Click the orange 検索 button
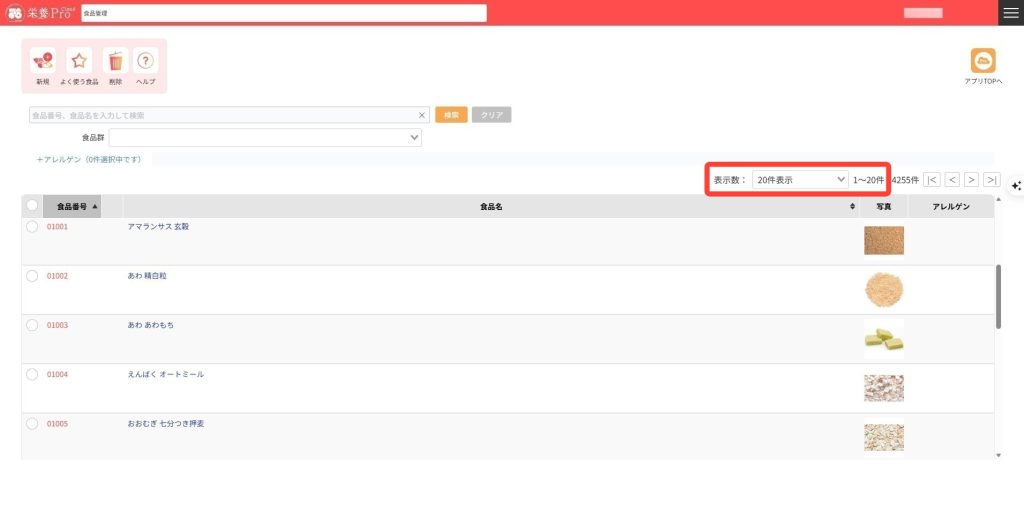Viewport: 1024px width, 511px height. [451, 115]
